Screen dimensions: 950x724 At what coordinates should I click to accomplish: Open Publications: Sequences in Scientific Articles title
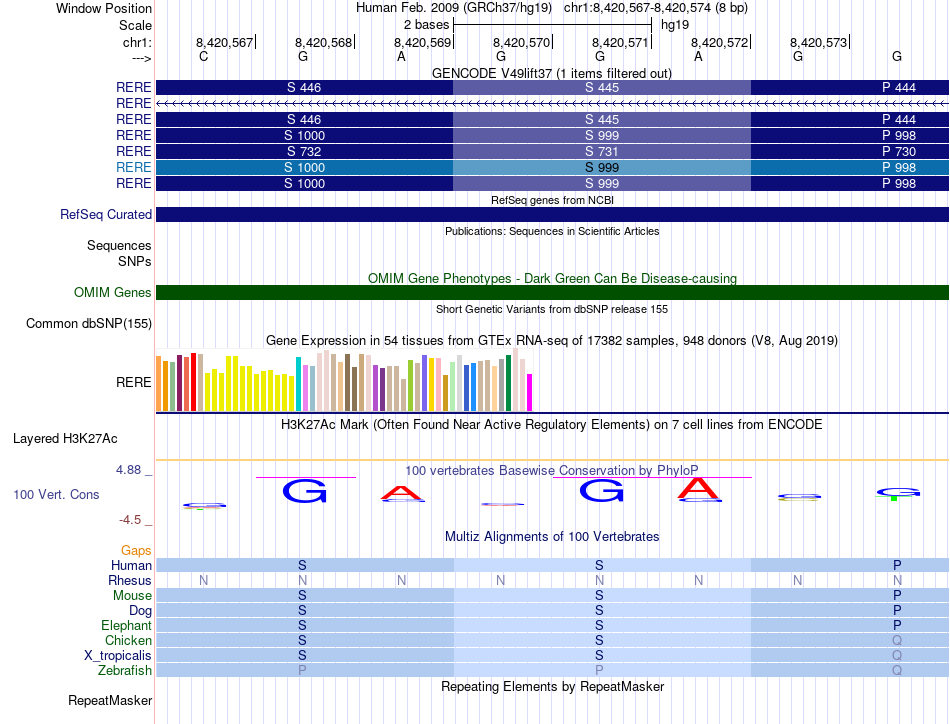click(x=552, y=231)
